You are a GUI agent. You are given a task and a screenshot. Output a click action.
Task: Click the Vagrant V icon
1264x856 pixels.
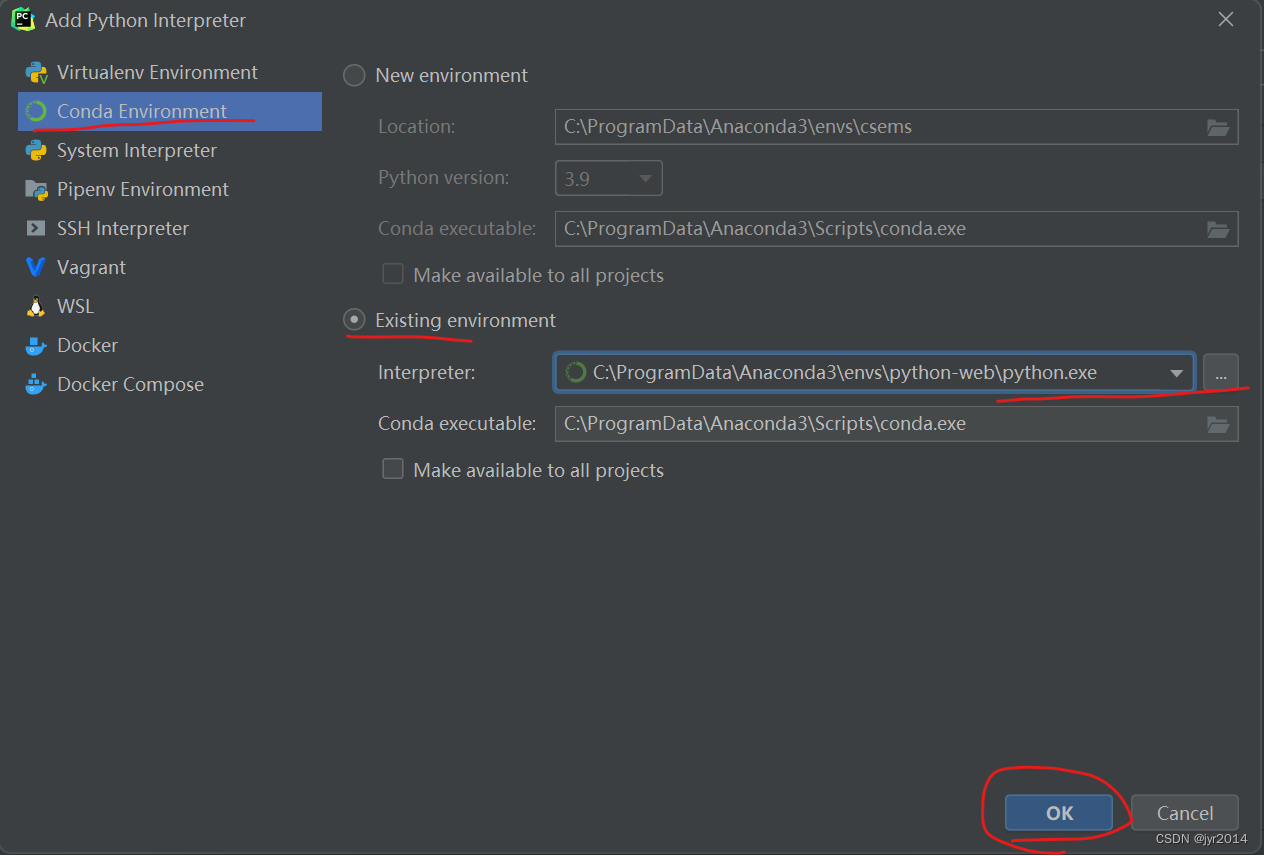click(37, 268)
